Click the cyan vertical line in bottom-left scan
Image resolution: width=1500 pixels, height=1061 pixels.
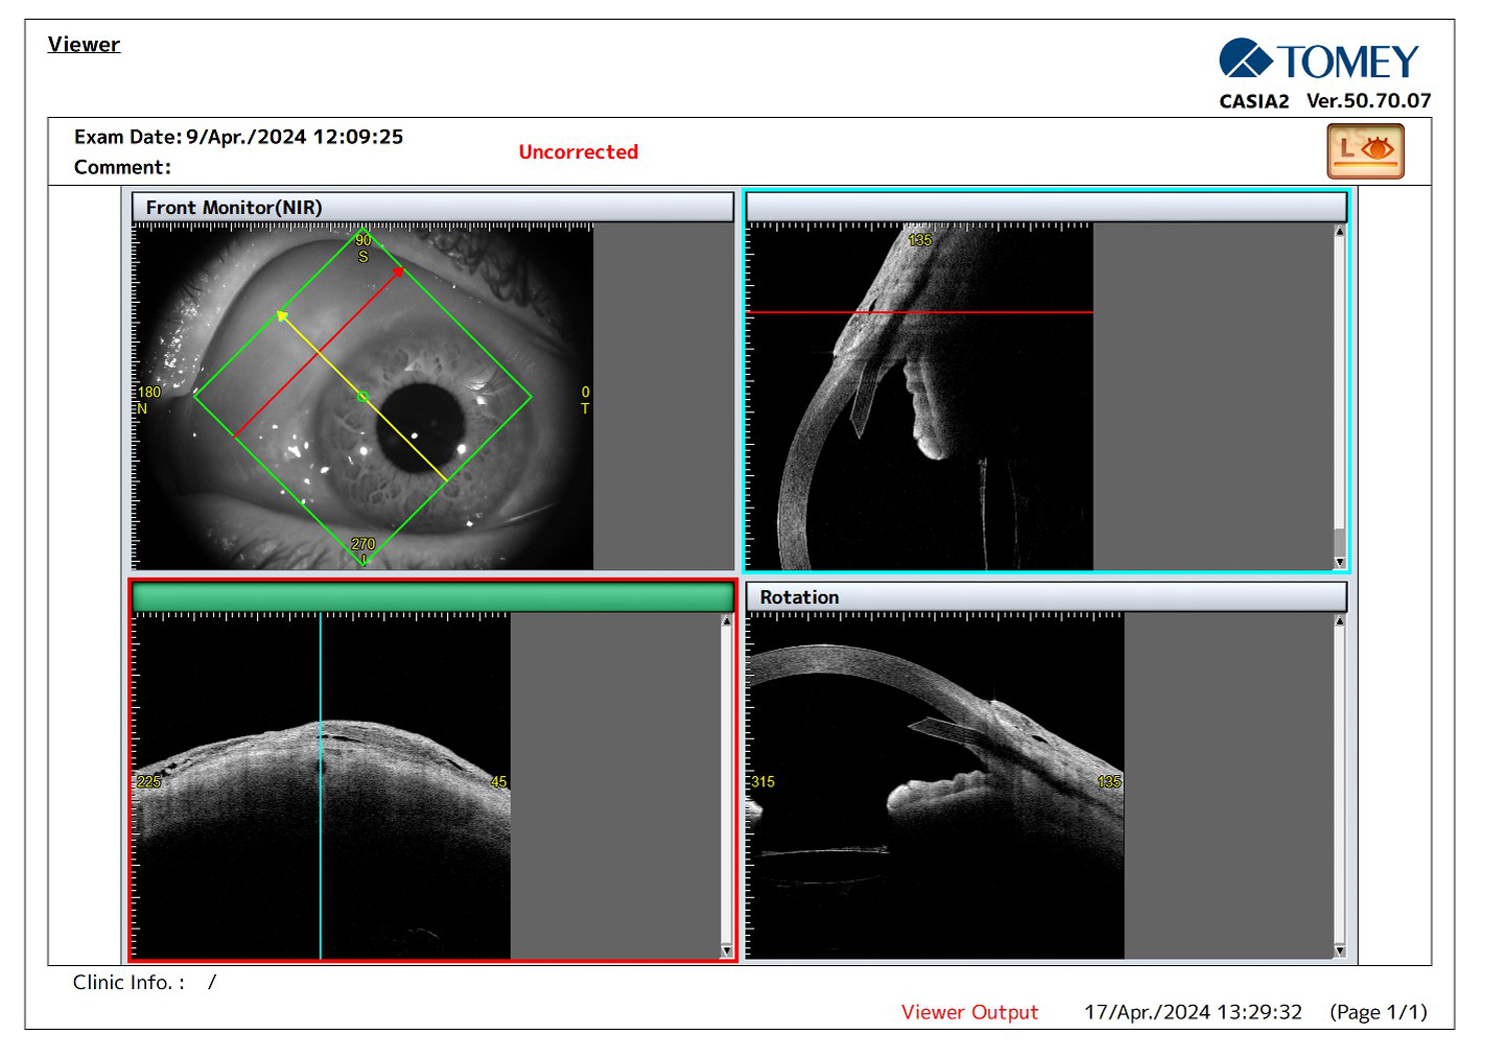321,786
